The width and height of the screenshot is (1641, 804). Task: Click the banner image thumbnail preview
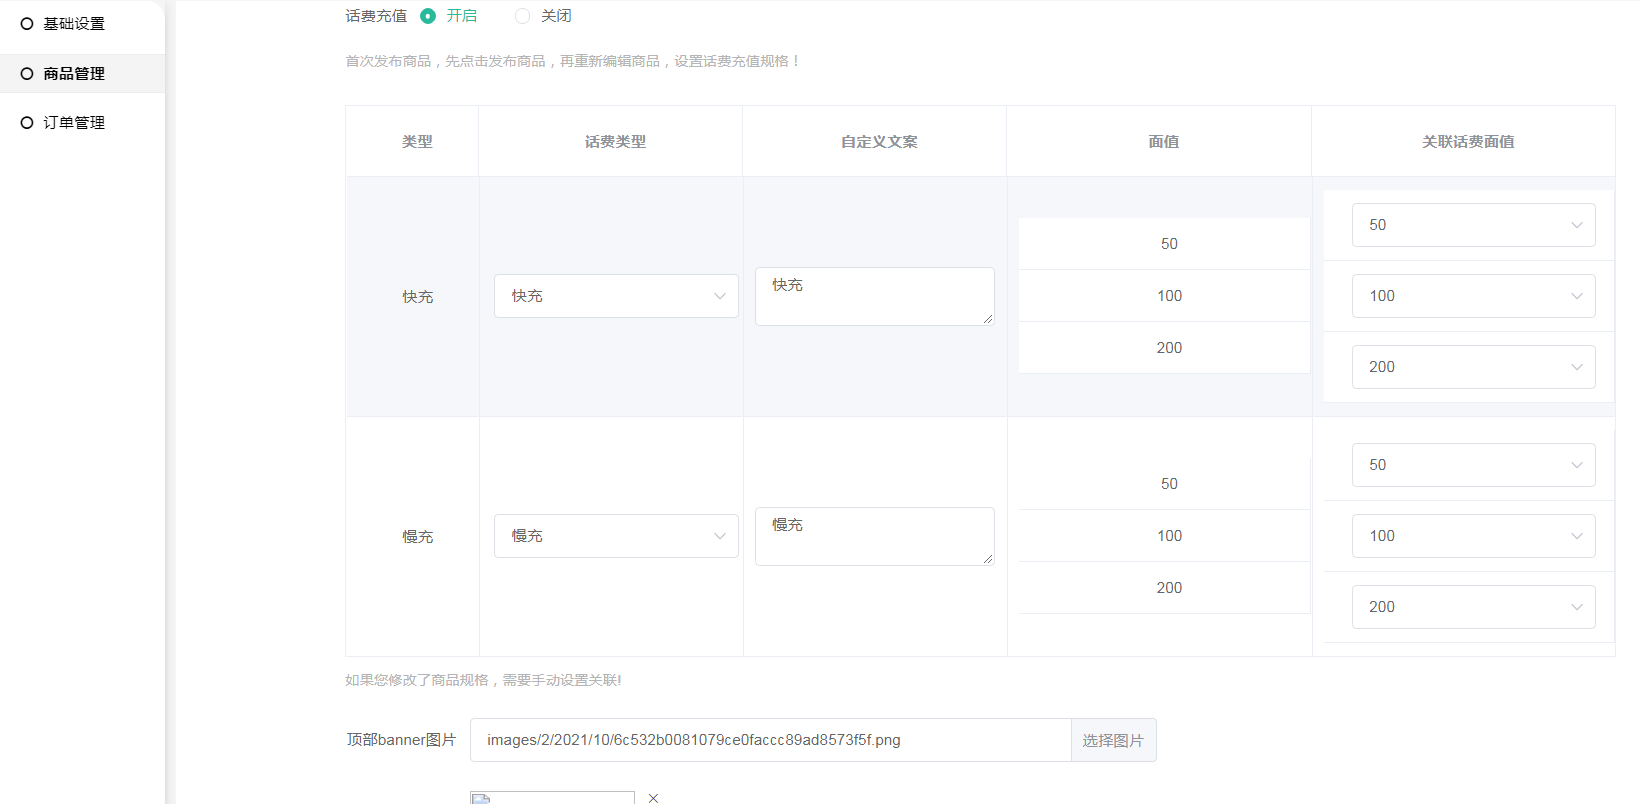[552, 798]
